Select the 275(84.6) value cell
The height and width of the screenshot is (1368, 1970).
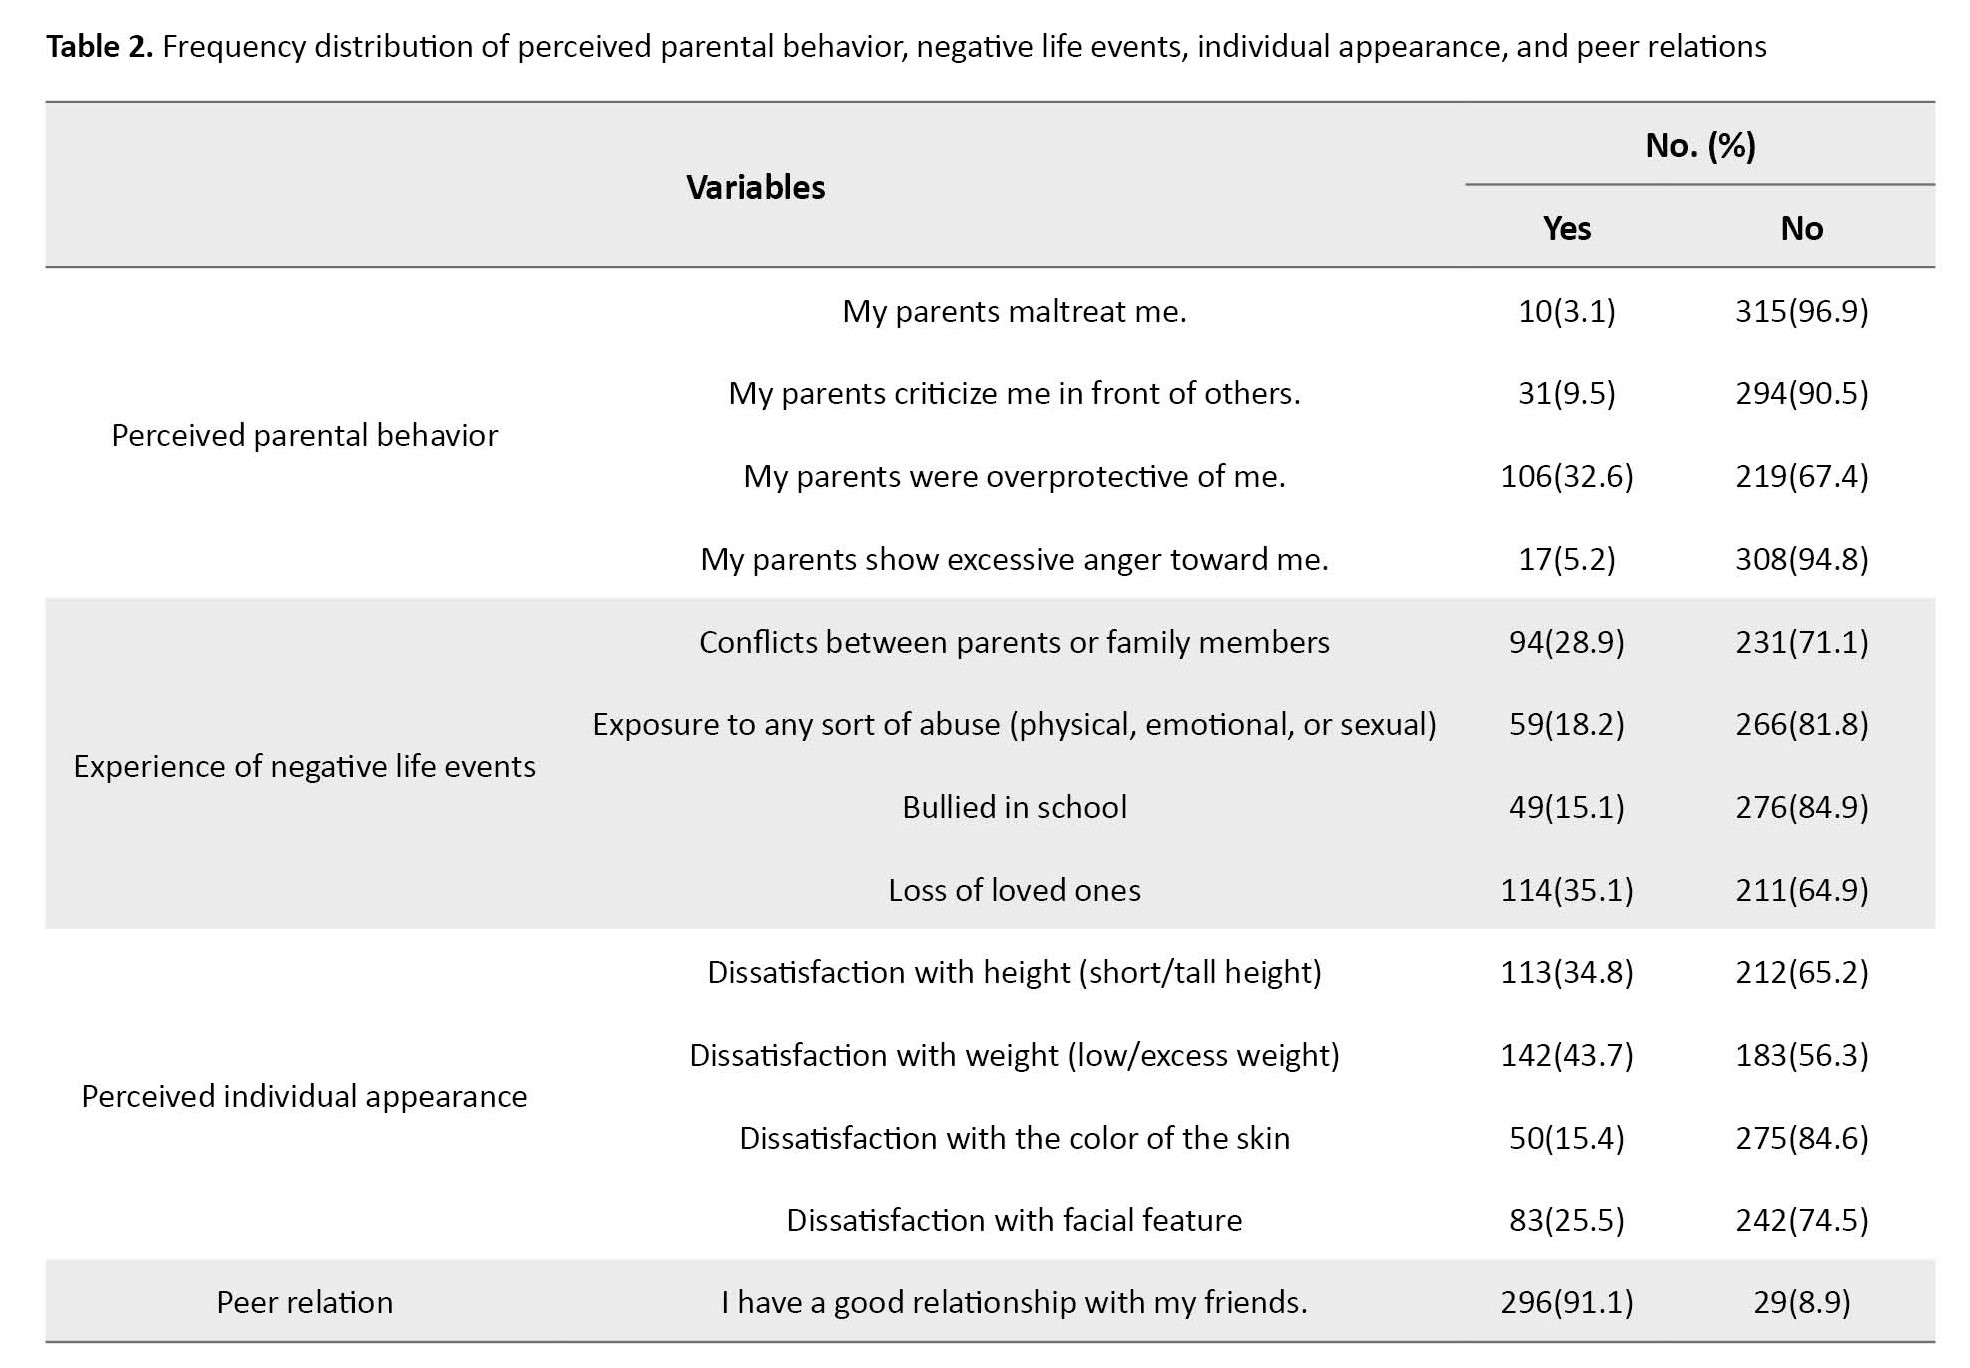coord(1801,1138)
